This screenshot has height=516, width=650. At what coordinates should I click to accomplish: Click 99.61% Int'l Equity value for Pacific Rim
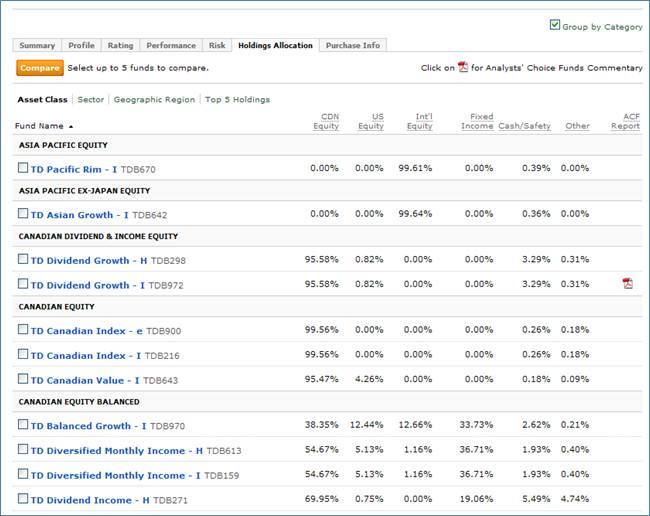415,168
